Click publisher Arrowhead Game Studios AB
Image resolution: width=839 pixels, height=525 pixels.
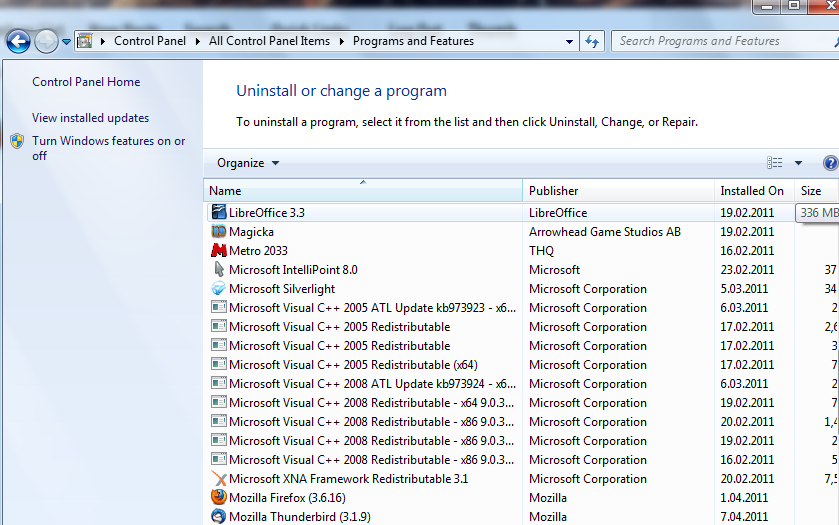(605, 232)
